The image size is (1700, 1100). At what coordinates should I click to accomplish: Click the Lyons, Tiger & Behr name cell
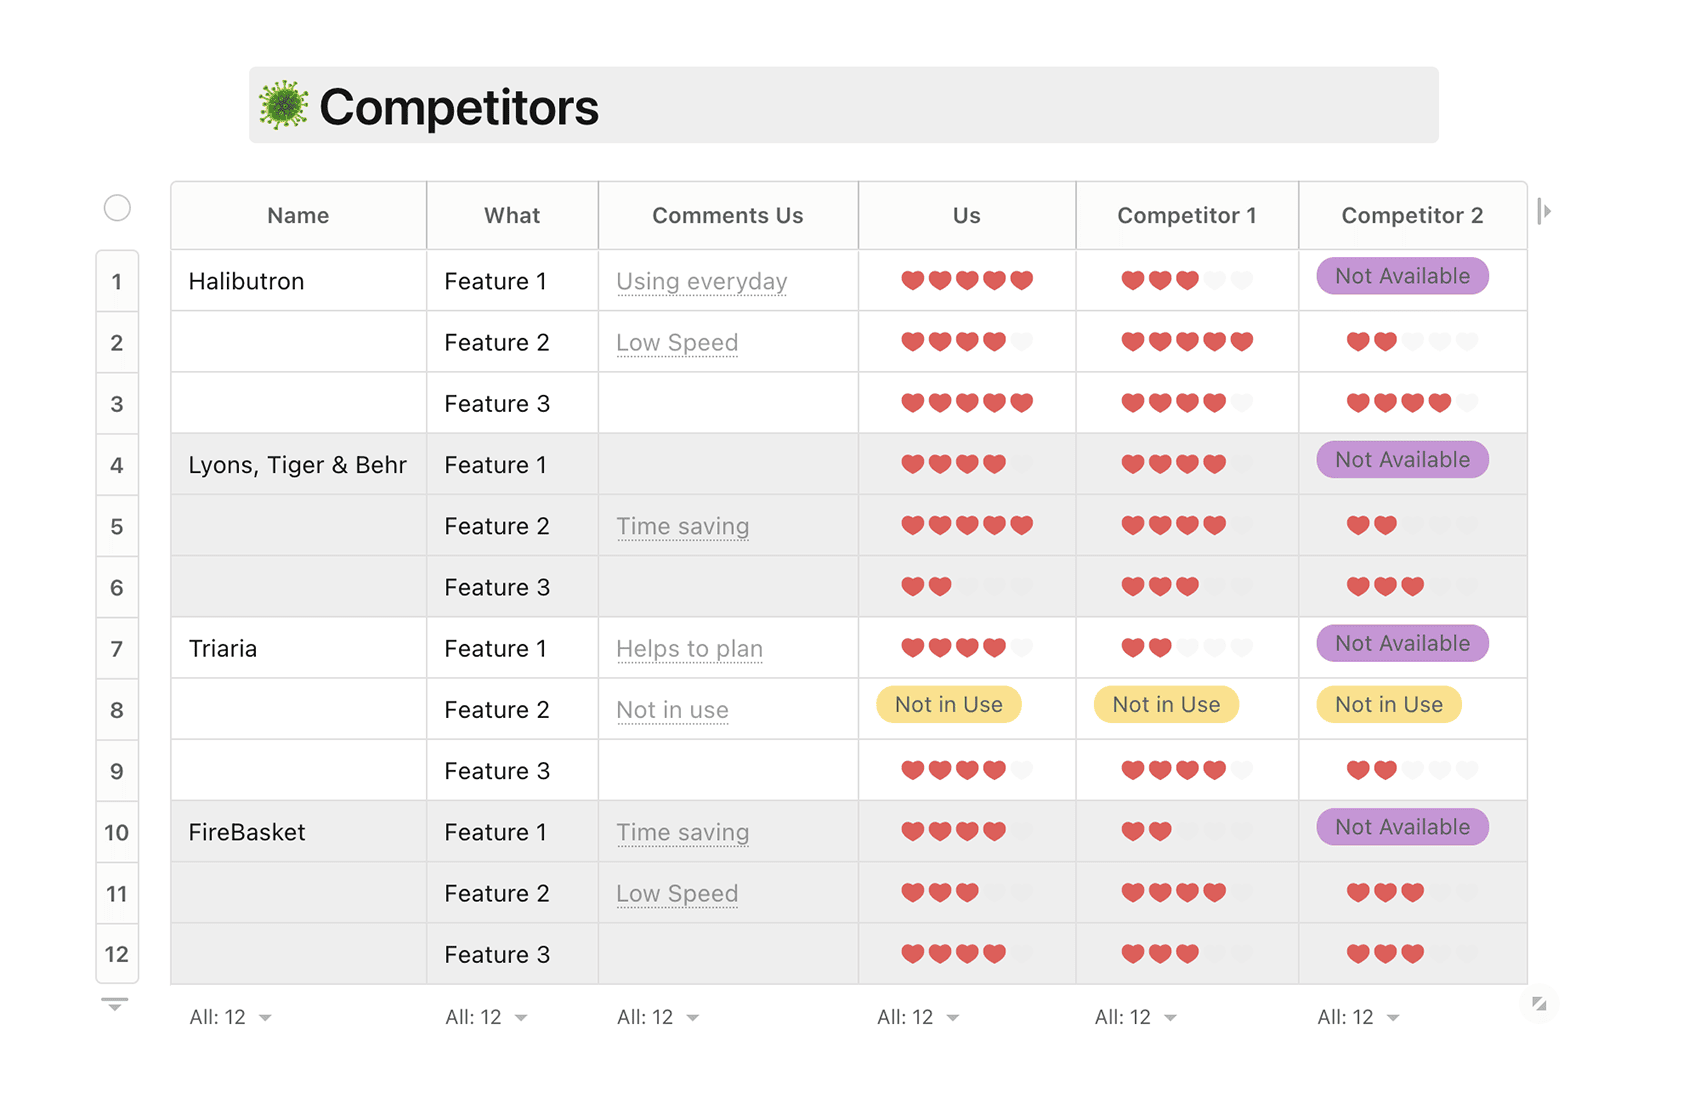[x=297, y=465]
